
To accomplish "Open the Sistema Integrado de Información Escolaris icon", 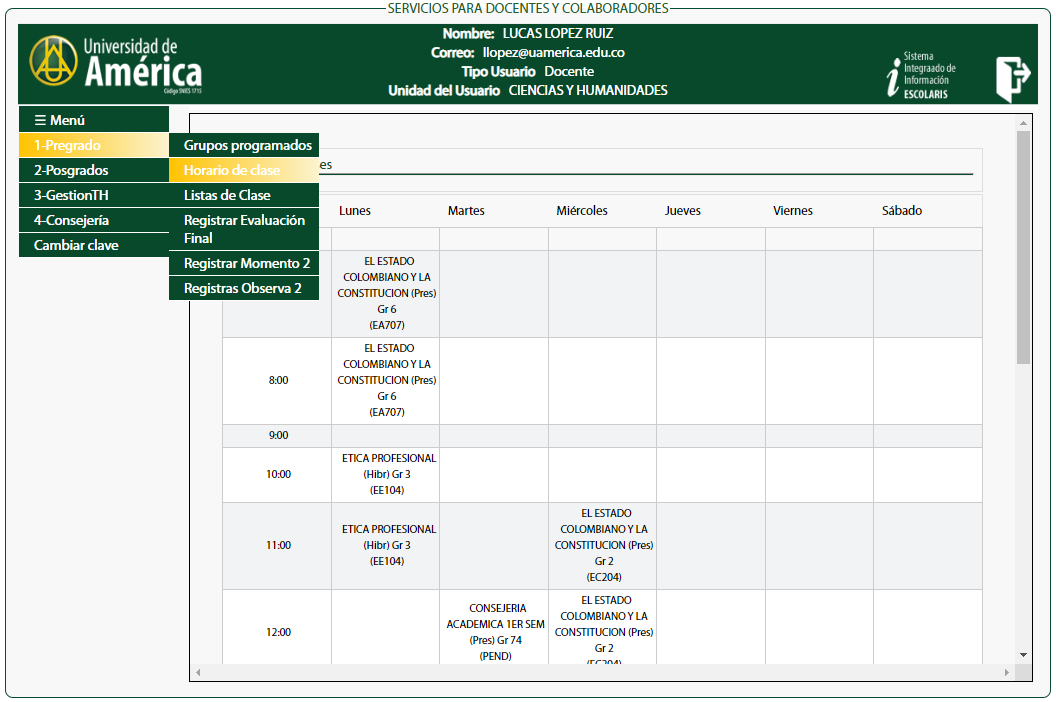I will click(921, 75).
